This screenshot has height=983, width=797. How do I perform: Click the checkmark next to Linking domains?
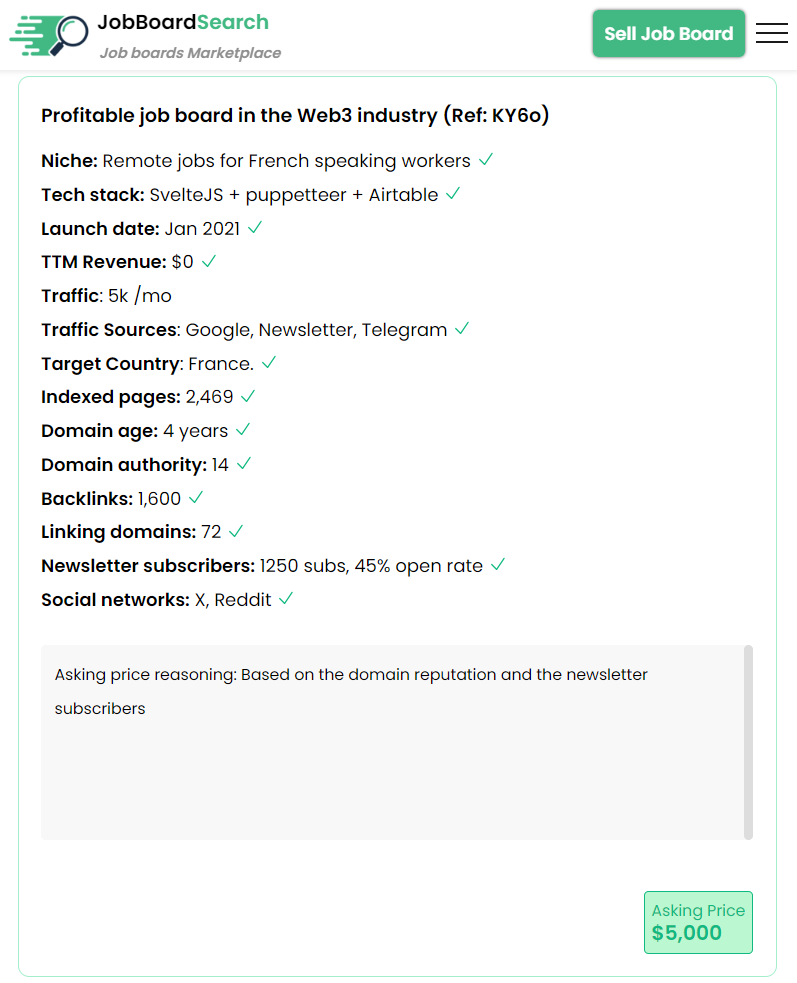(x=236, y=531)
